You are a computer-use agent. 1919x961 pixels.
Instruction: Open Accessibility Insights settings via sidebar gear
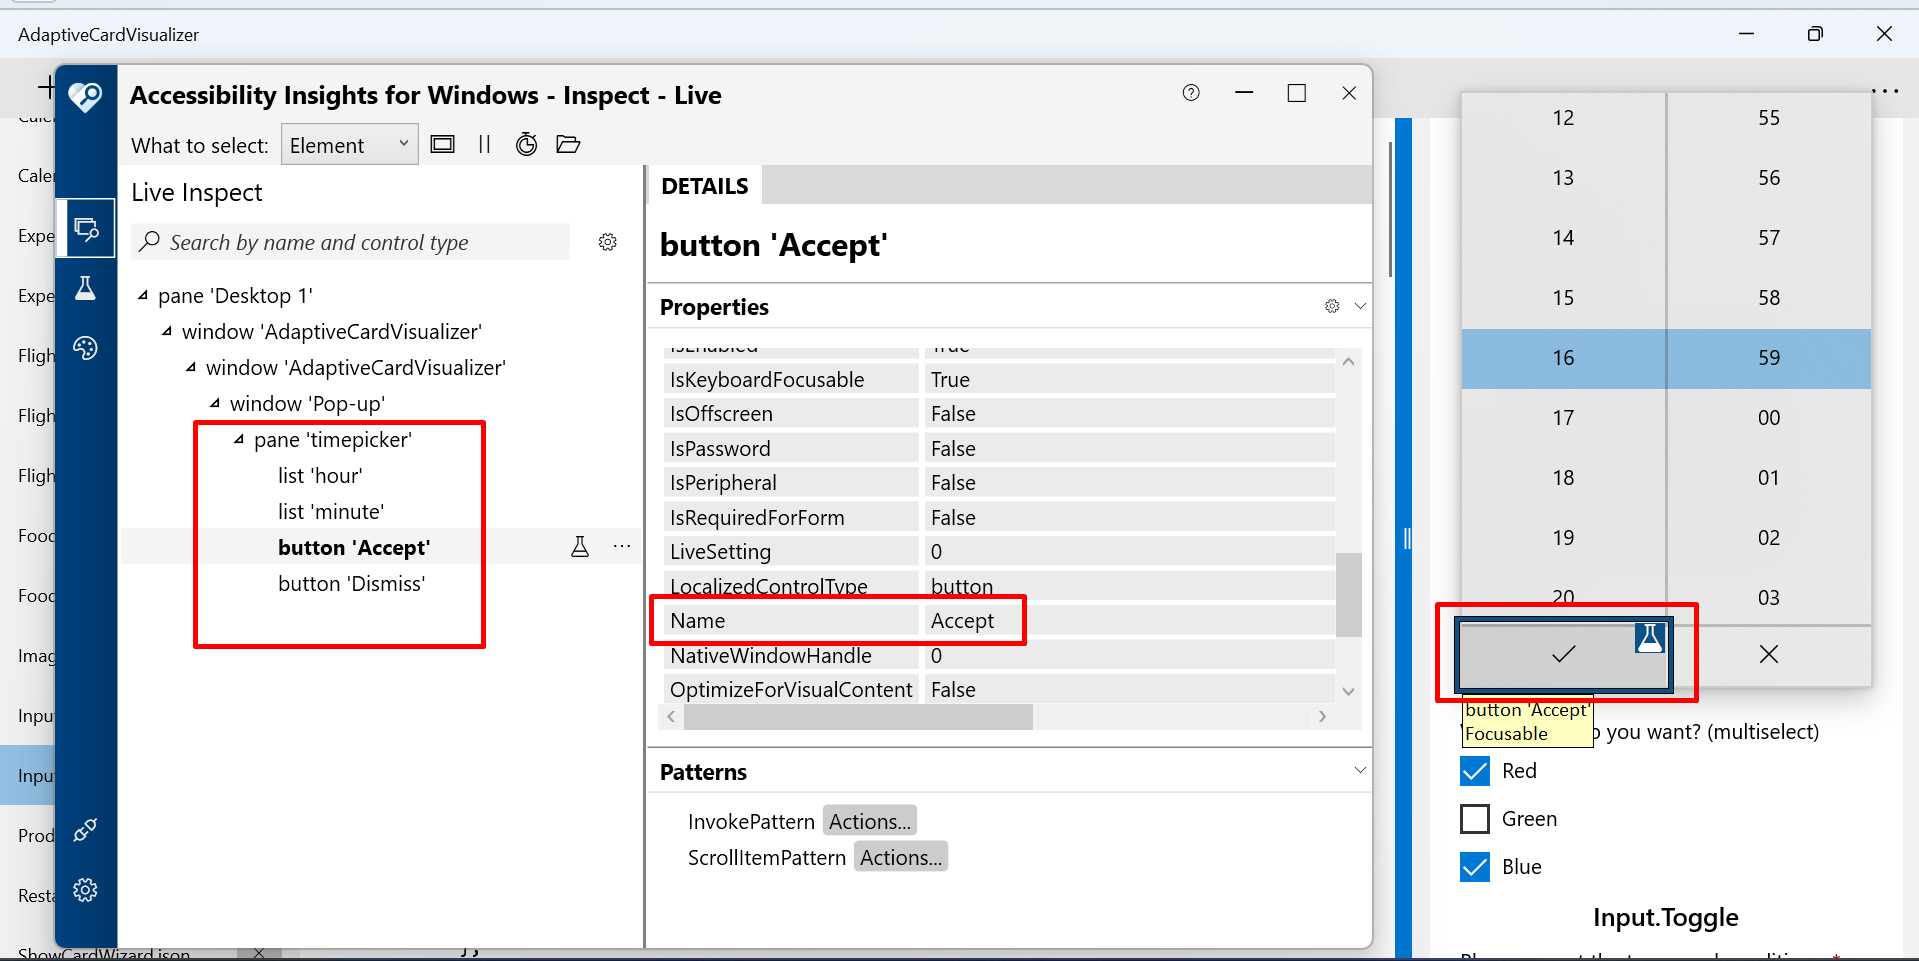click(x=86, y=890)
